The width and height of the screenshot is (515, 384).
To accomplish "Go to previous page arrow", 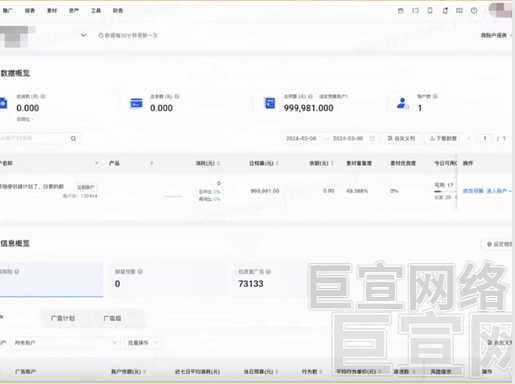I will tap(469, 138).
